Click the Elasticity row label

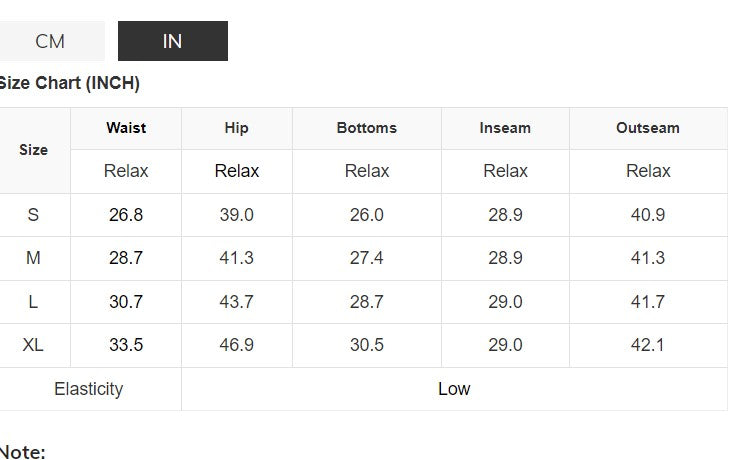[89, 389]
